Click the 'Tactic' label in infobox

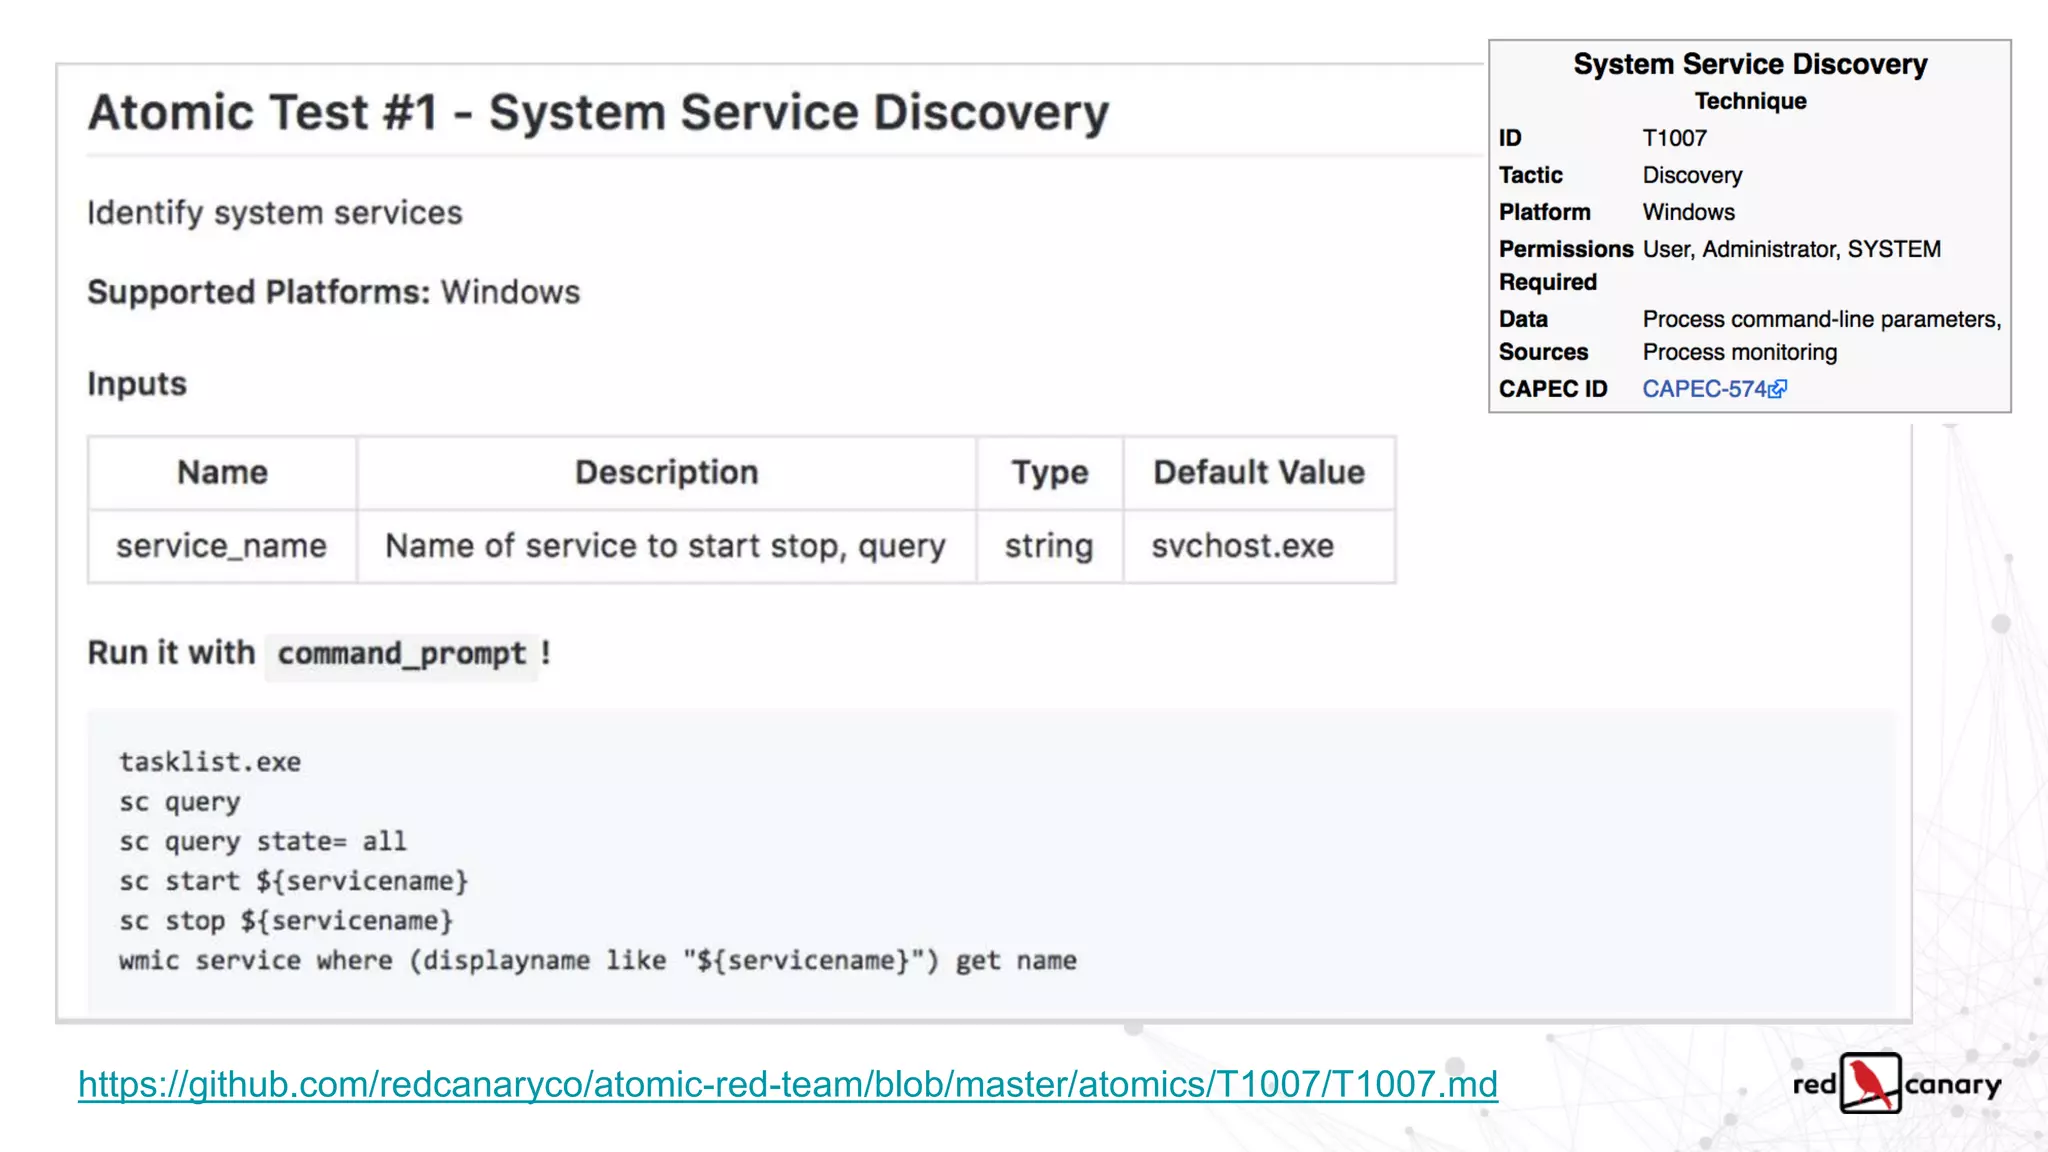pos(1530,175)
